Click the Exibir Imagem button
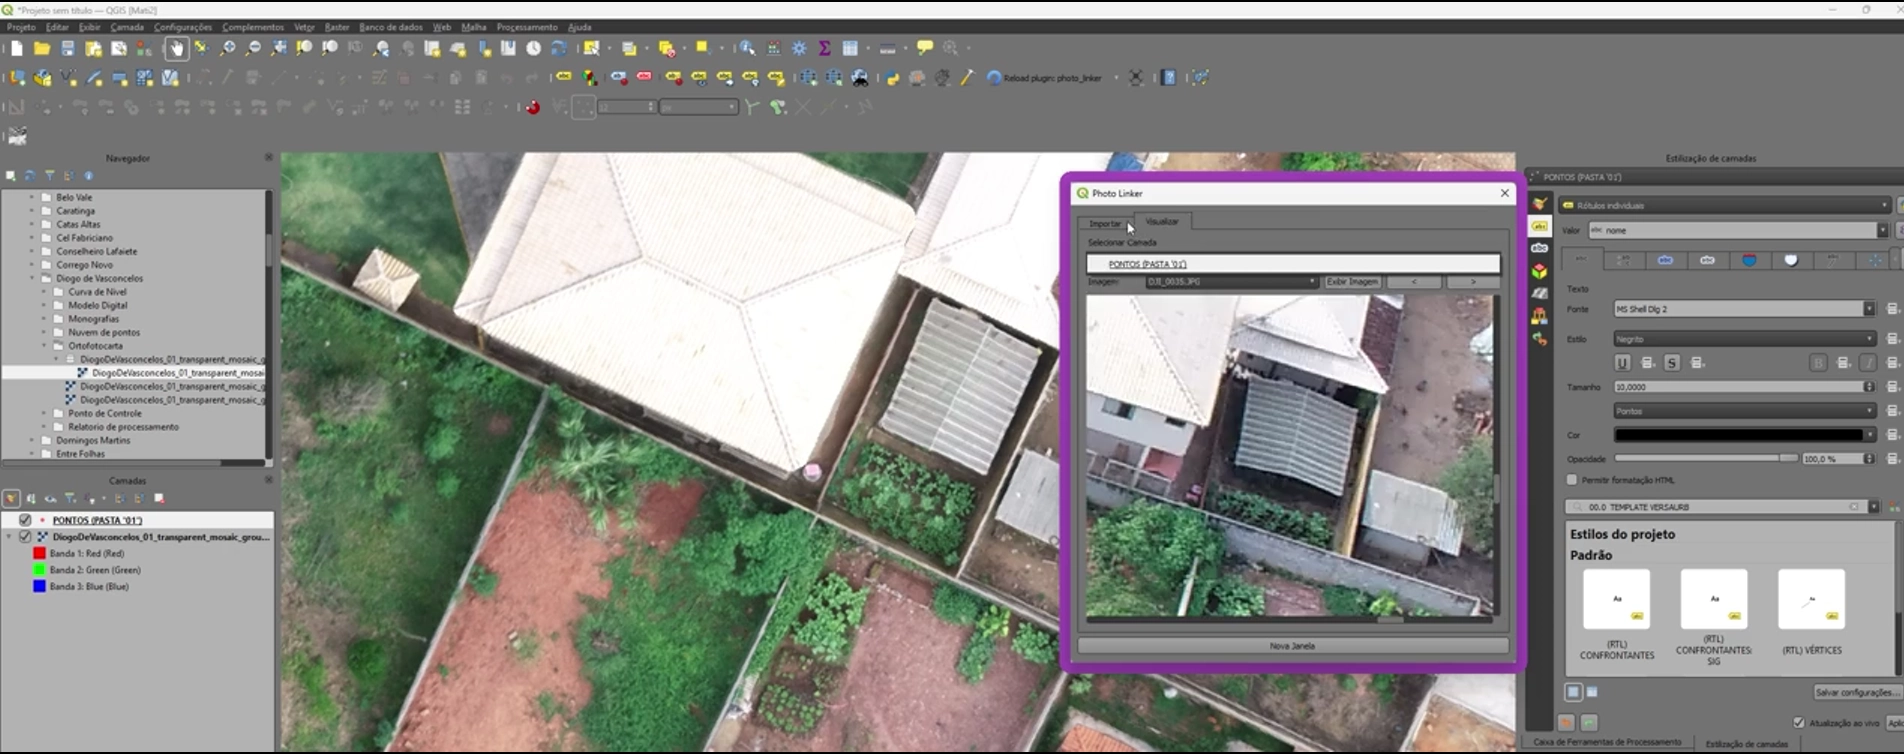This screenshot has height=754, width=1904. 1351,282
